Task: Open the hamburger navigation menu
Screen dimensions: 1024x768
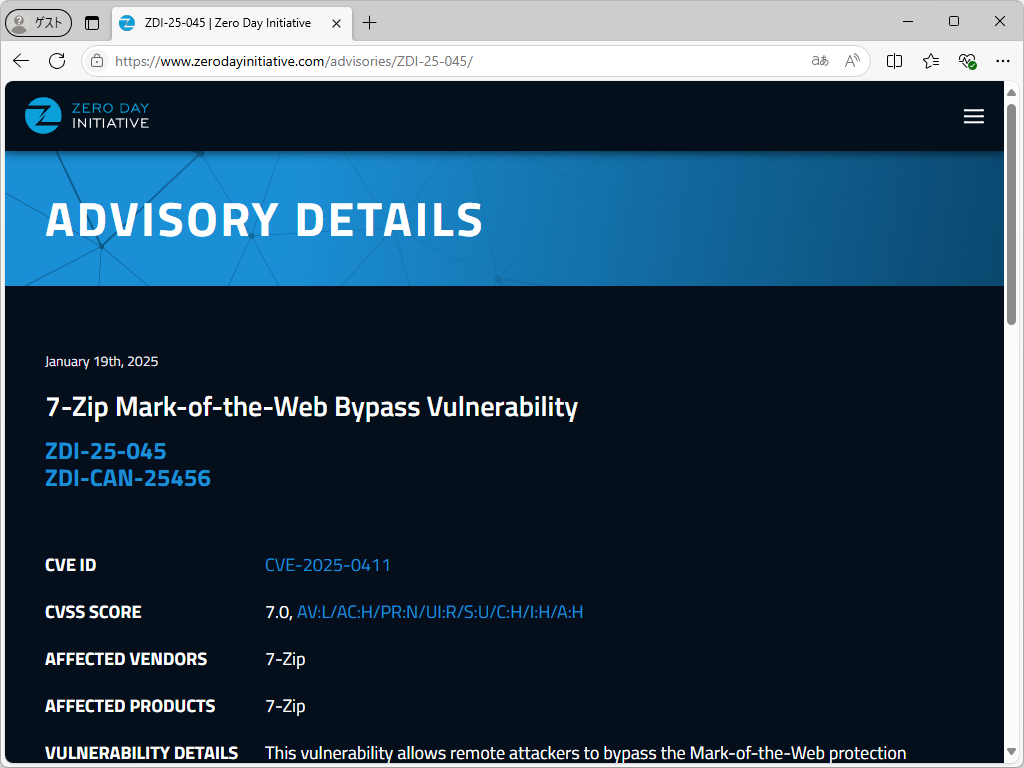Action: pyautogui.click(x=974, y=116)
